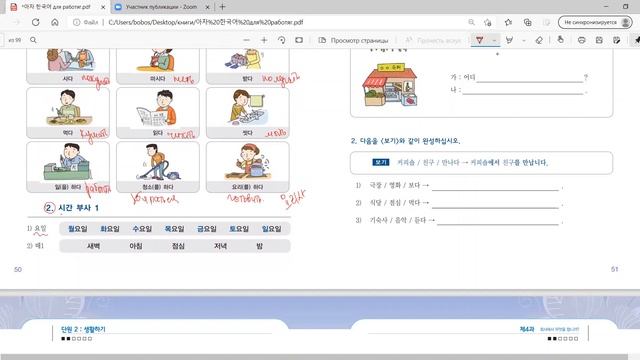Click the weekday '월요일'
The width and height of the screenshot is (640, 360).
(78, 229)
